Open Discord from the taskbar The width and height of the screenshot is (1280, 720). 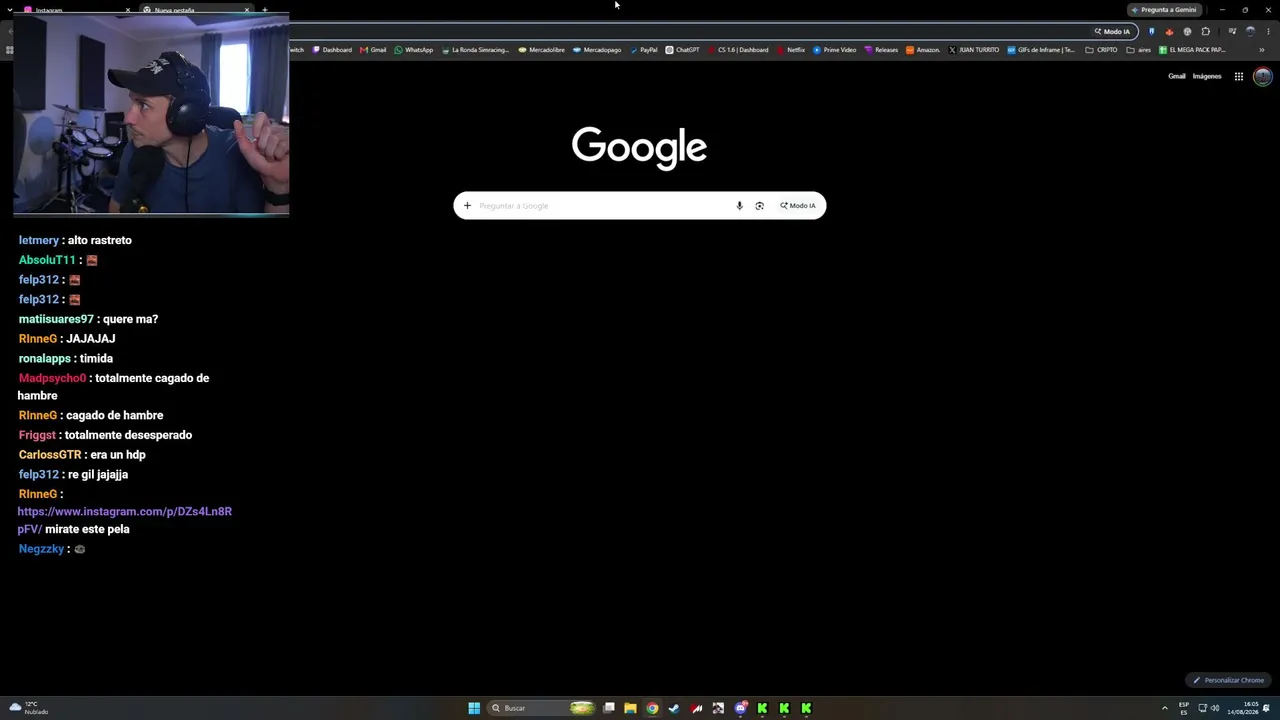point(740,708)
